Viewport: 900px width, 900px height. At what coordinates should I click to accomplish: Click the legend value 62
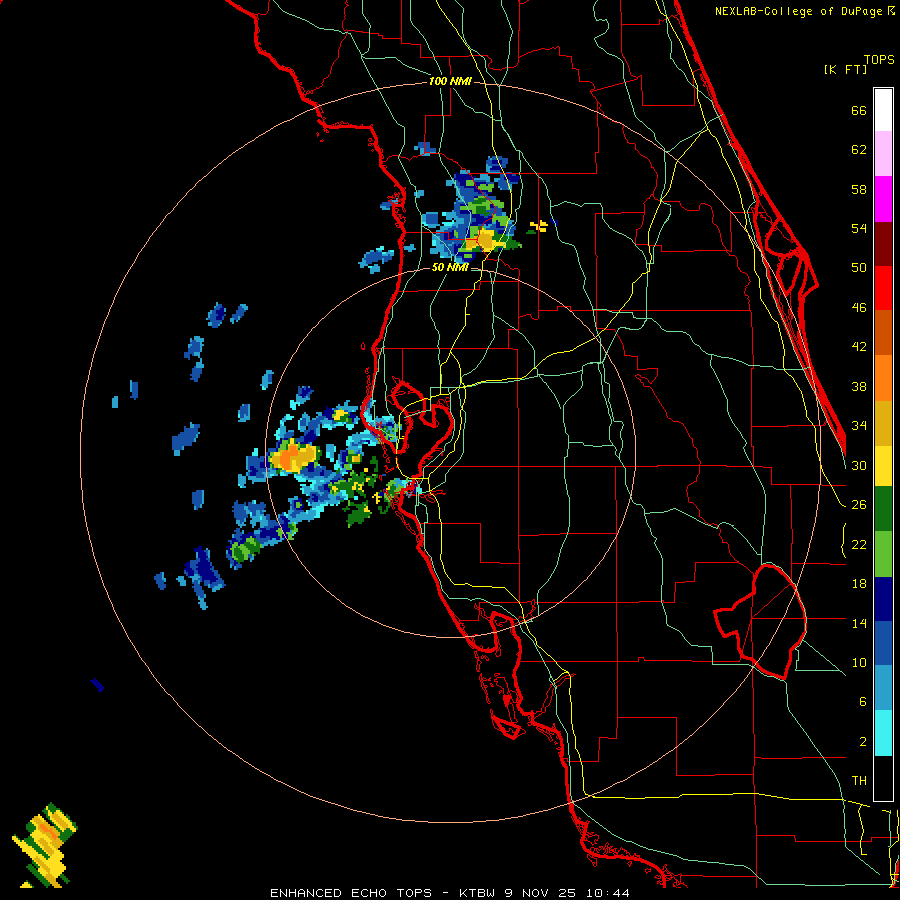pyautogui.click(x=859, y=150)
